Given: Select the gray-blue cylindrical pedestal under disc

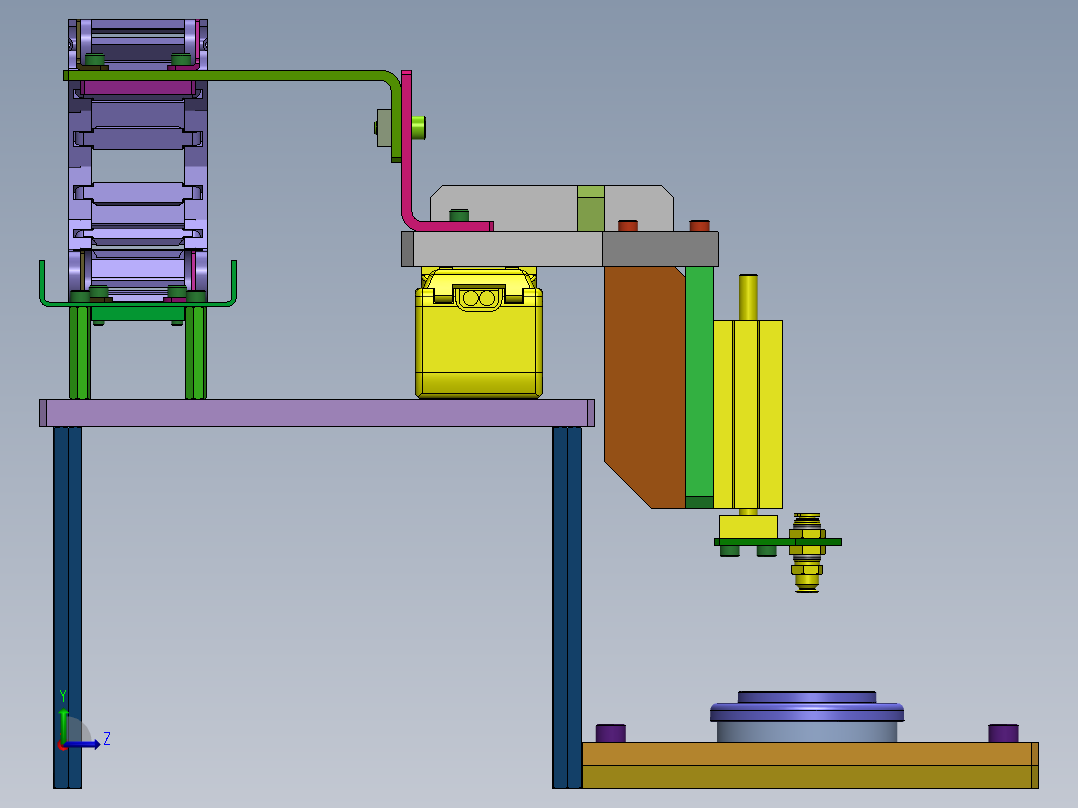Looking at the screenshot, I should [807, 732].
